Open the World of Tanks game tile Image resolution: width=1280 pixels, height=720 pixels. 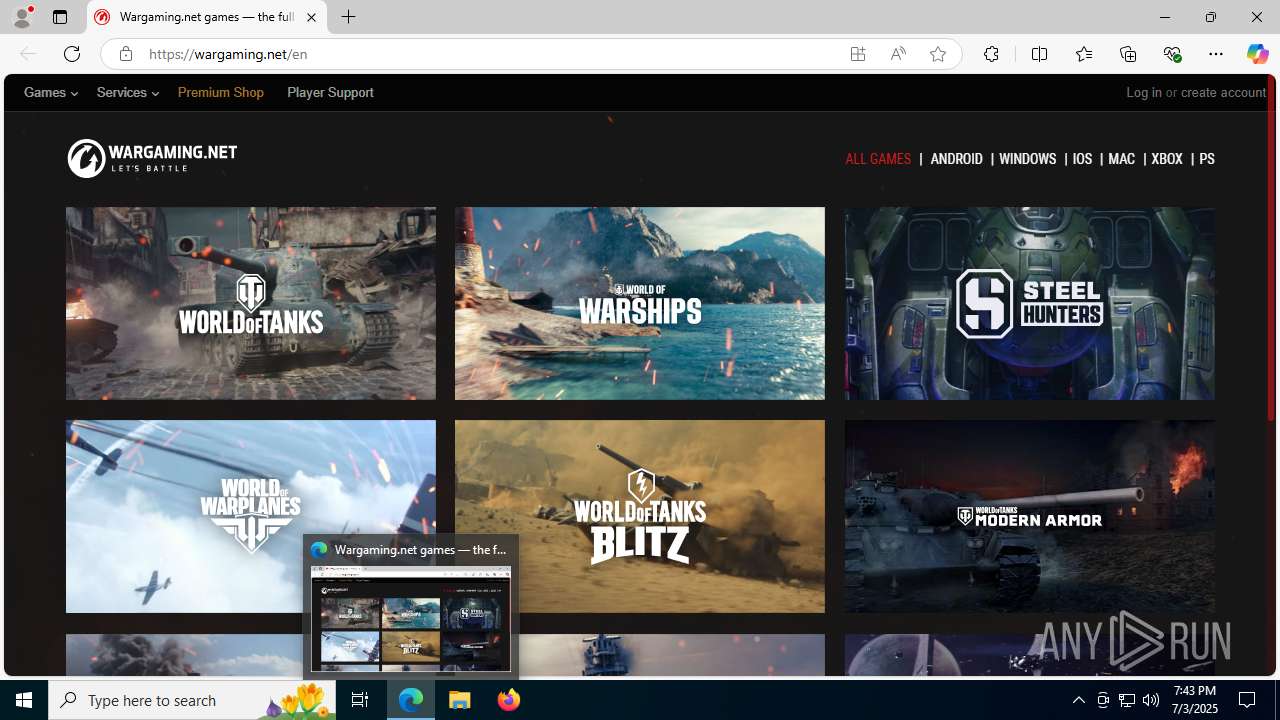[x=251, y=303]
